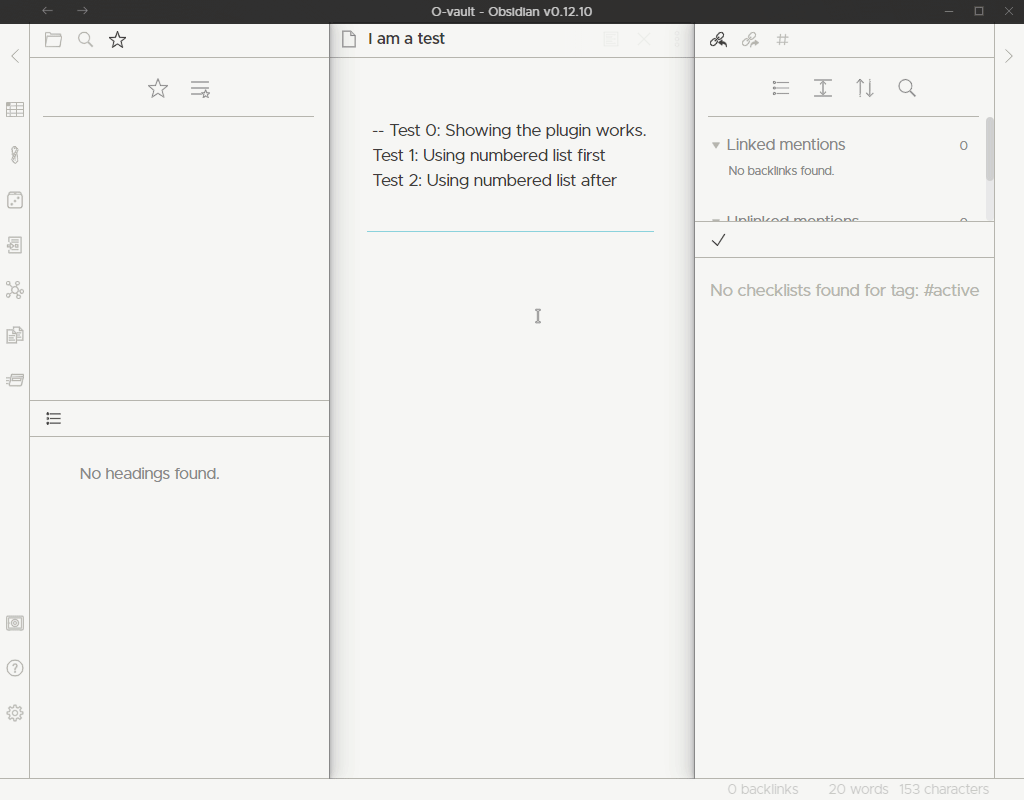The width and height of the screenshot is (1024, 800).
Task: Switch to the tags pane using the # tab
Action: click(x=783, y=40)
